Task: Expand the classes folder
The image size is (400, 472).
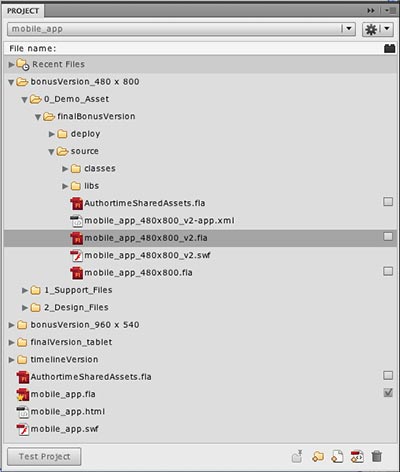Action: [65, 169]
